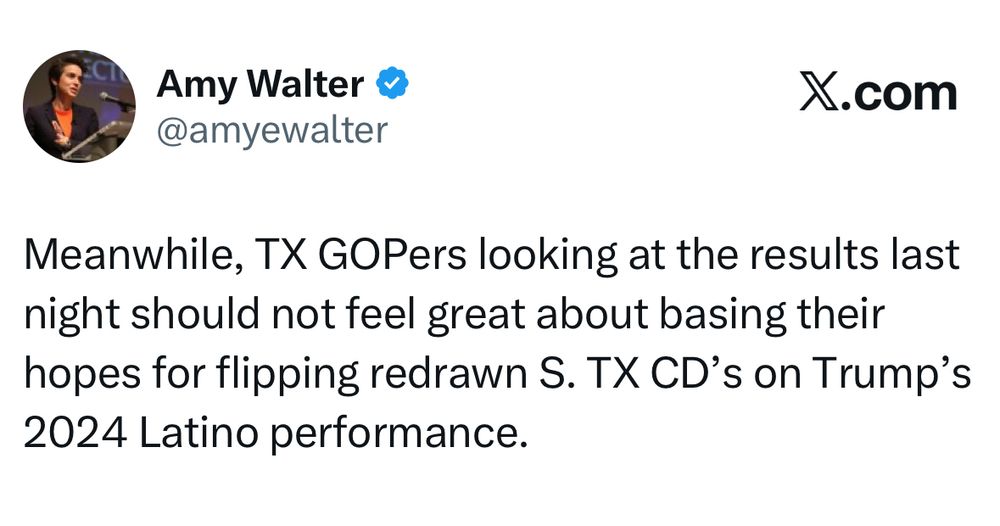Click "CD's" in the tweet text
This screenshot has width=1000, height=526.
tap(696, 374)
